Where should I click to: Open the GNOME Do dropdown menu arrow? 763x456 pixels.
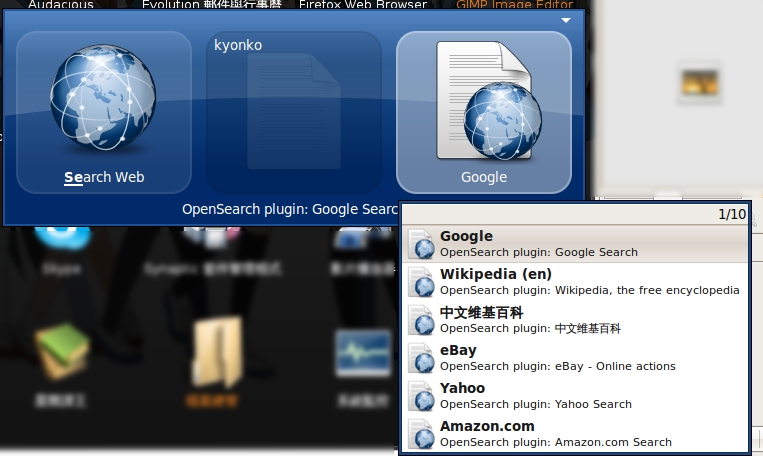[x=565, y=20]
